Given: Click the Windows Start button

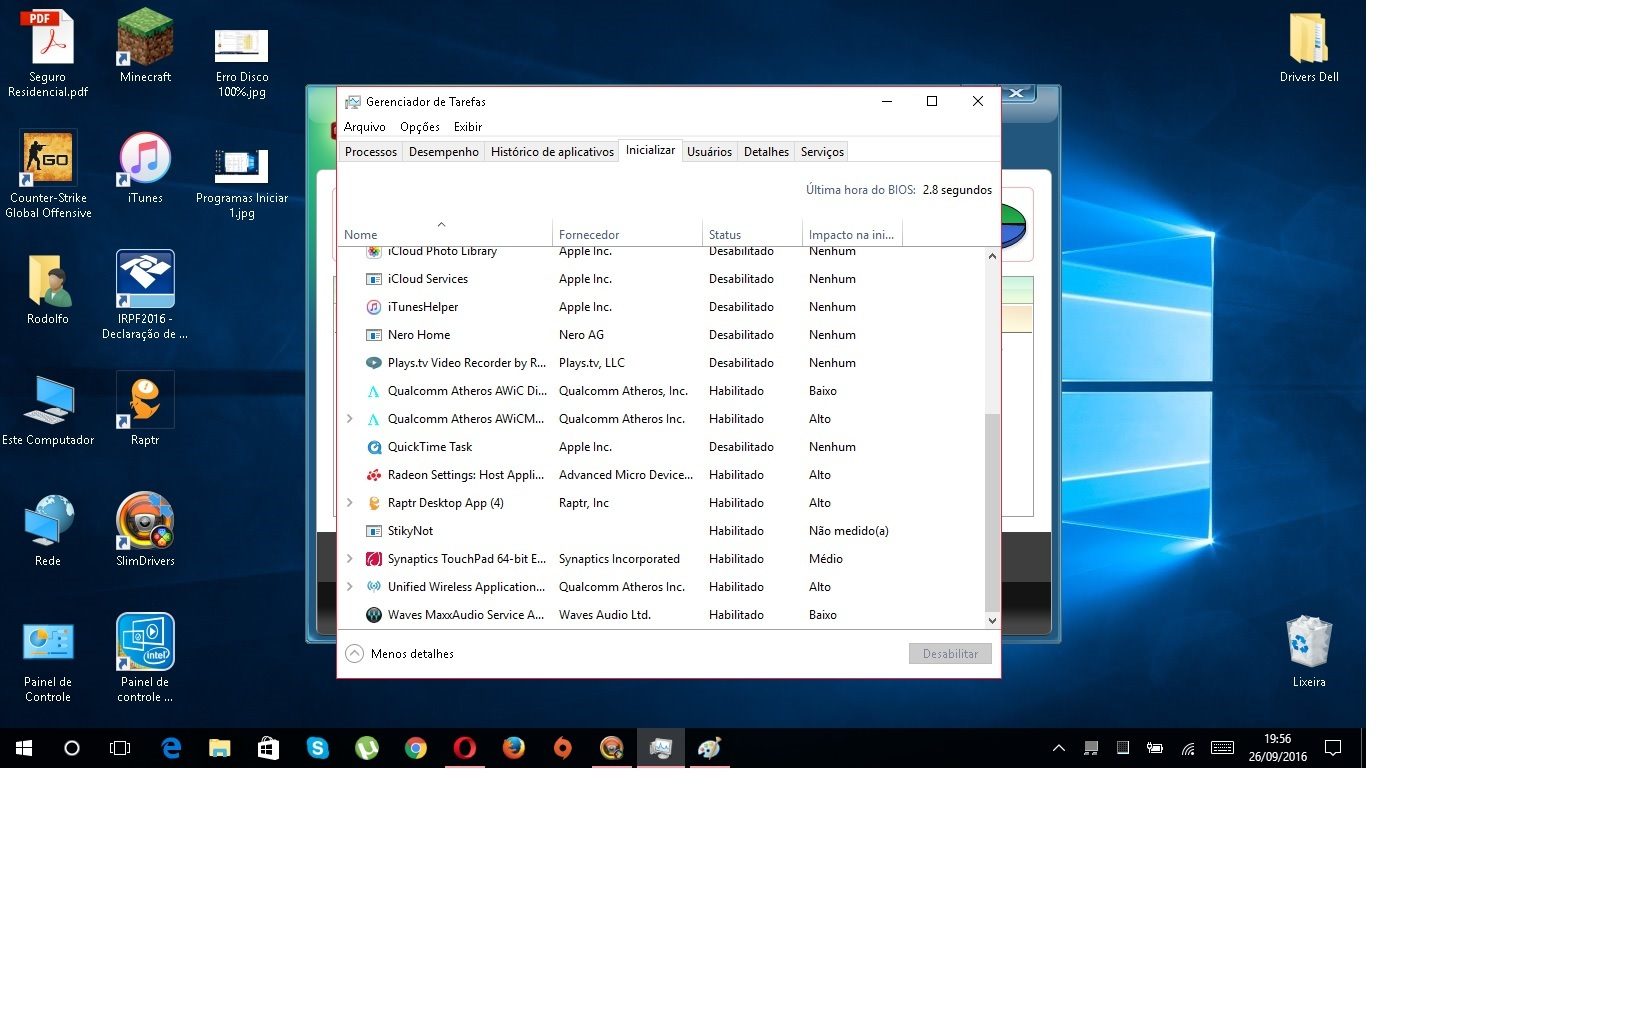Looking at the screenshot, I should pos(24,748).
